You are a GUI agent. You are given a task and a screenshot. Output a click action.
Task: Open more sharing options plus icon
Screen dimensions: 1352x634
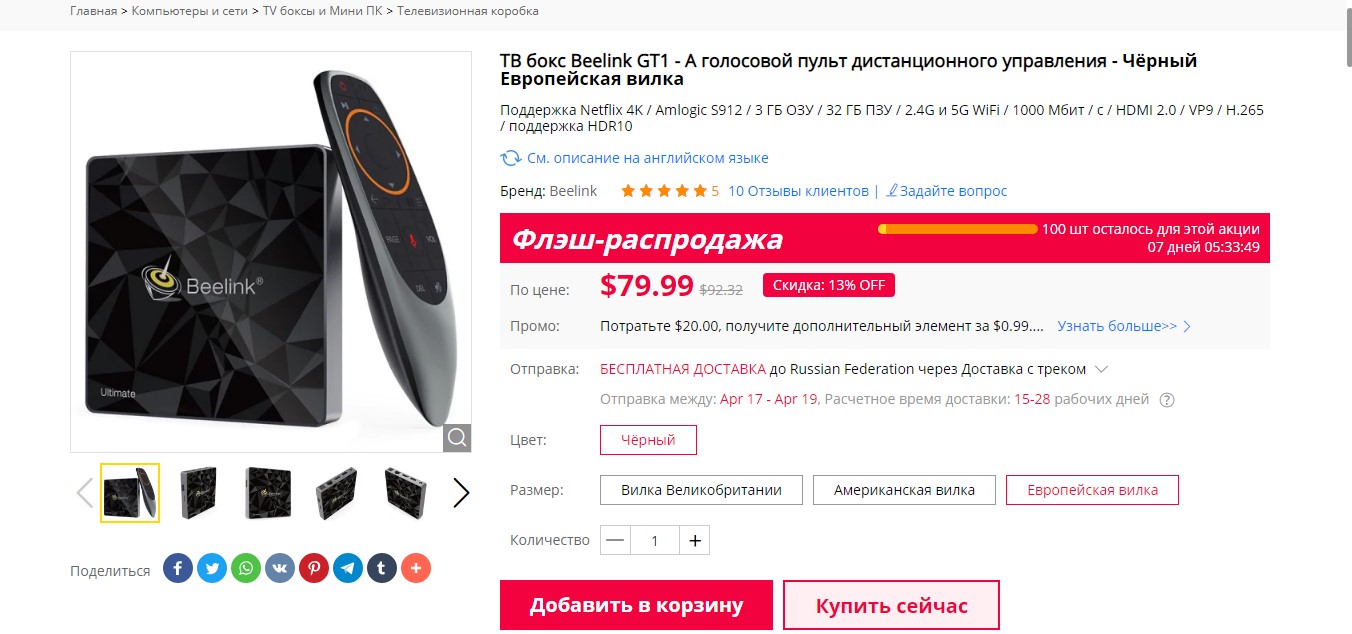click(415, 569)
